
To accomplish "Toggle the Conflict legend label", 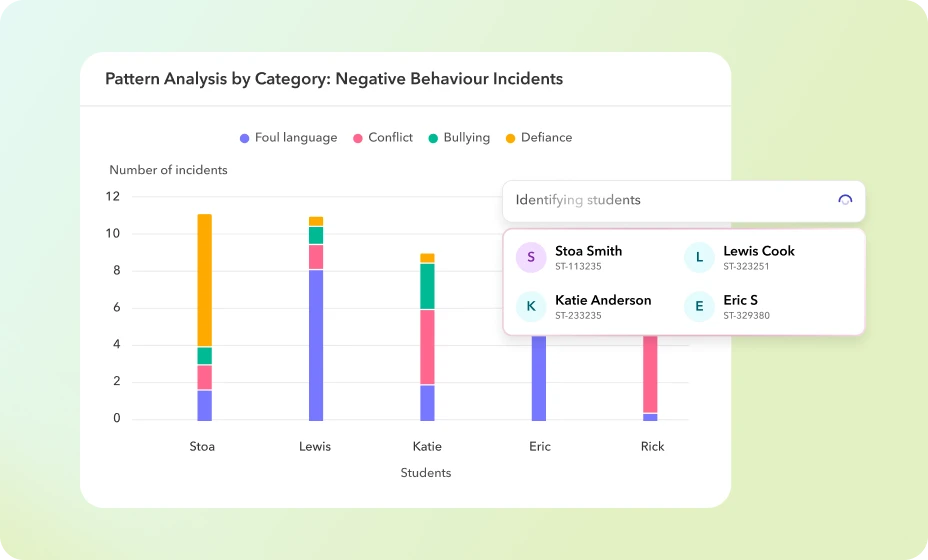I will [x=391, y=137].
